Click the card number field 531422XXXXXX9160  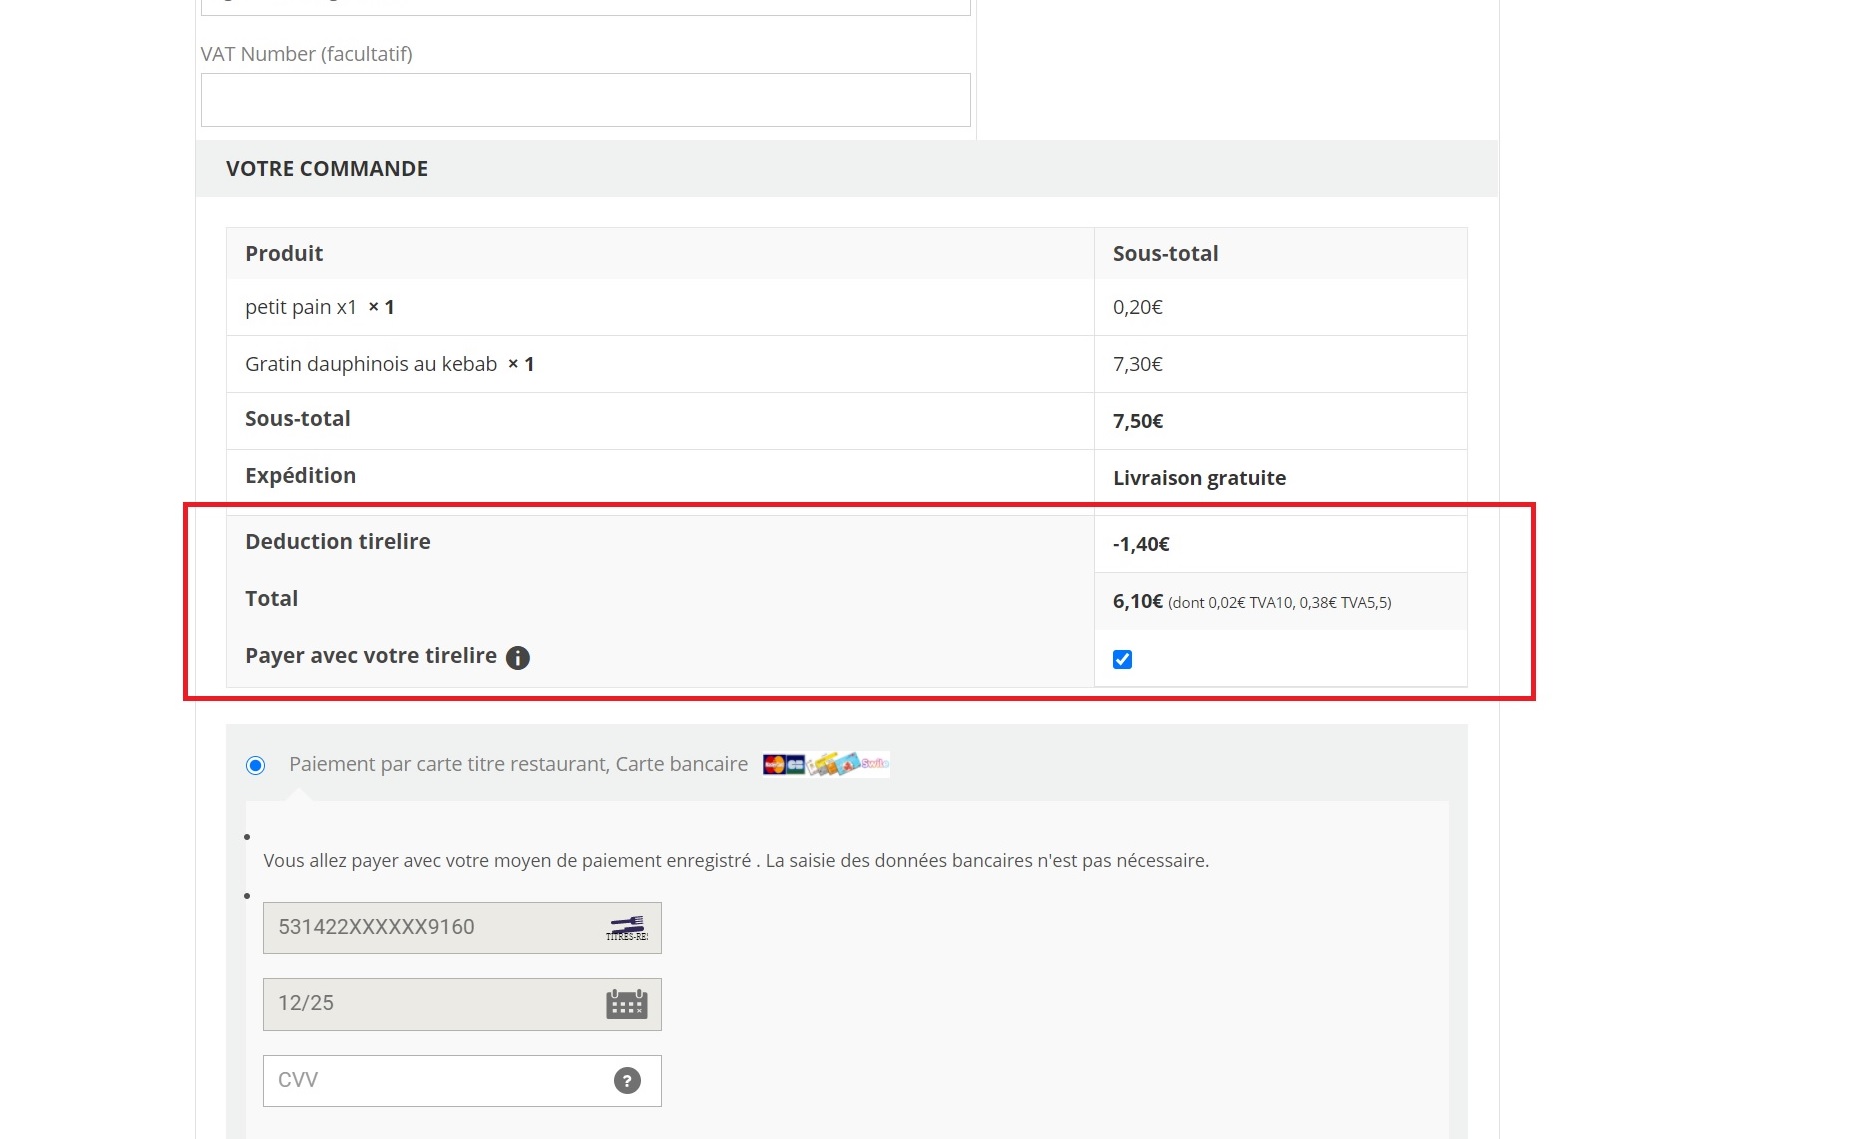click(462, 928)
